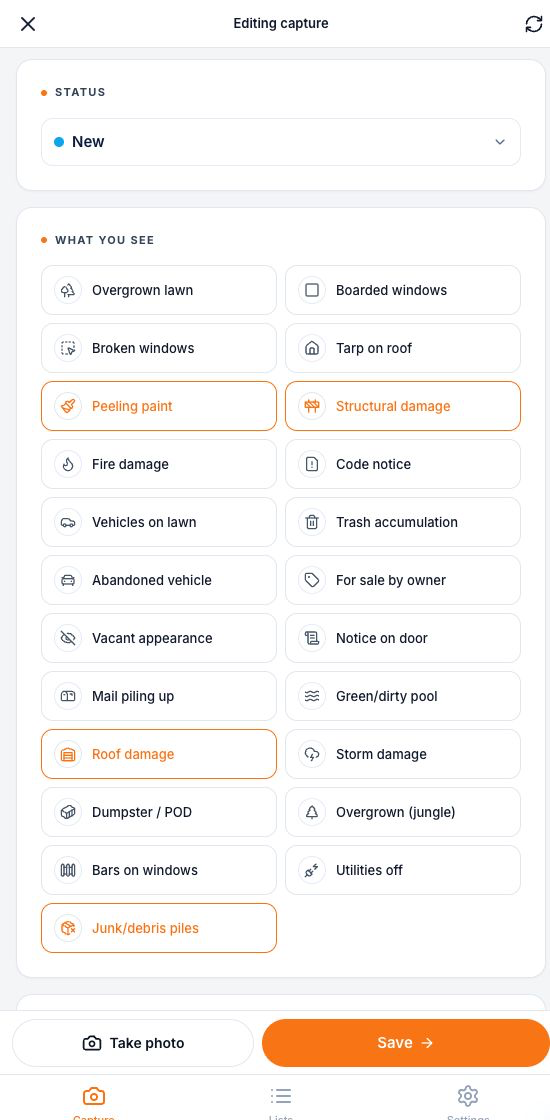Screen dimensions: 550x1120
Task: Close the Editing capture screen
Action: tap(28, 24)
